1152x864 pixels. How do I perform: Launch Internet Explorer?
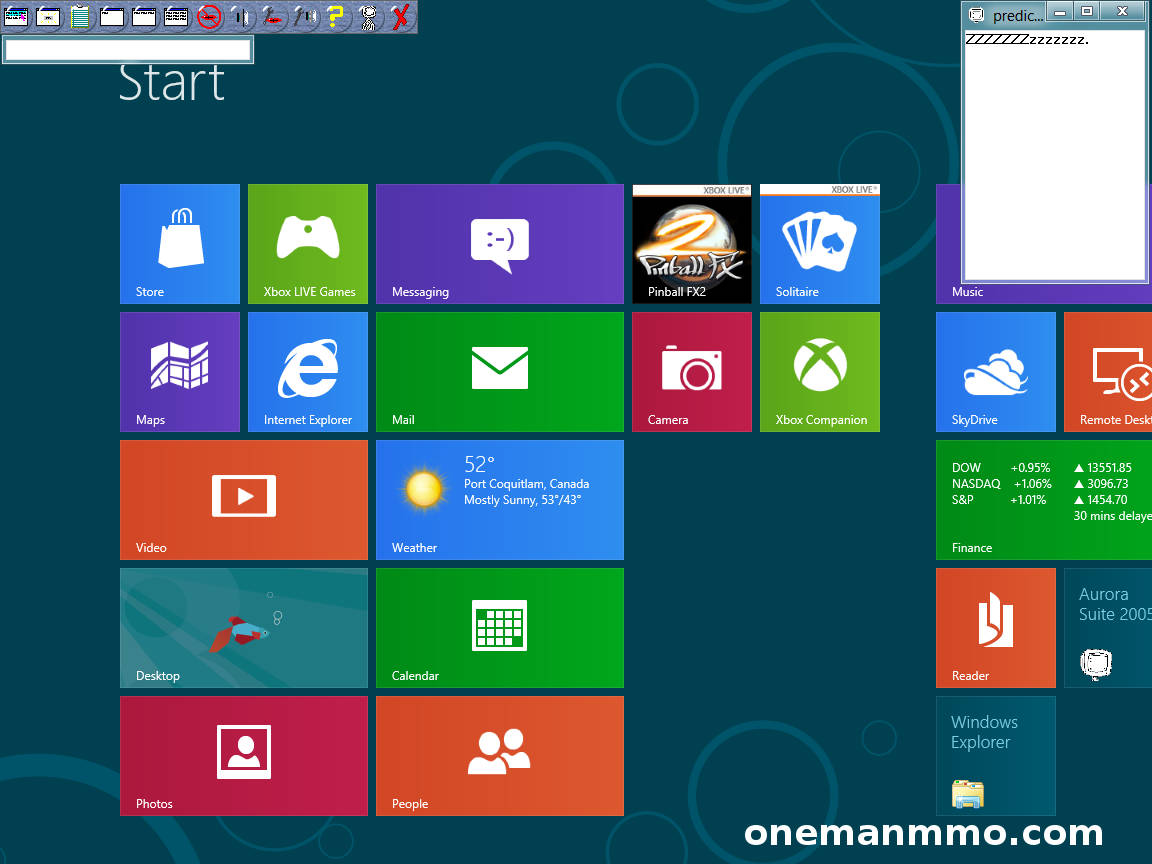tap(307, 371)
